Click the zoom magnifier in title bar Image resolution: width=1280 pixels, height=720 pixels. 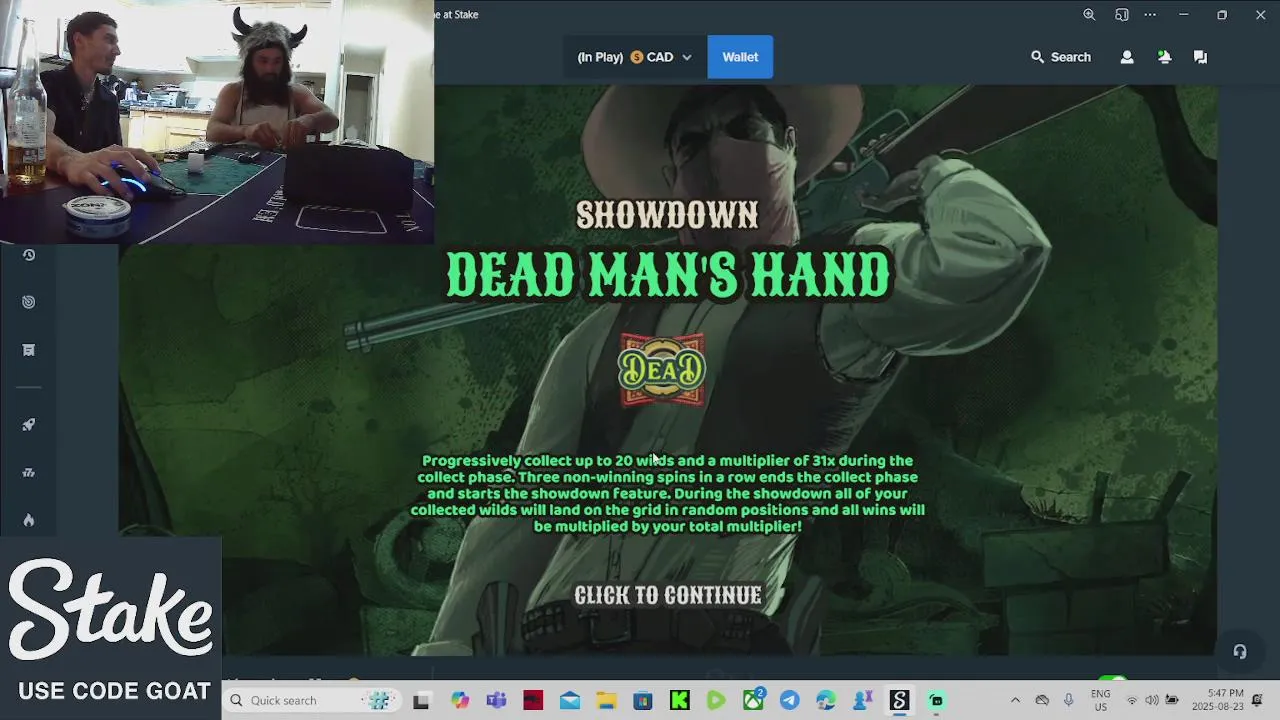point(1089,15)
